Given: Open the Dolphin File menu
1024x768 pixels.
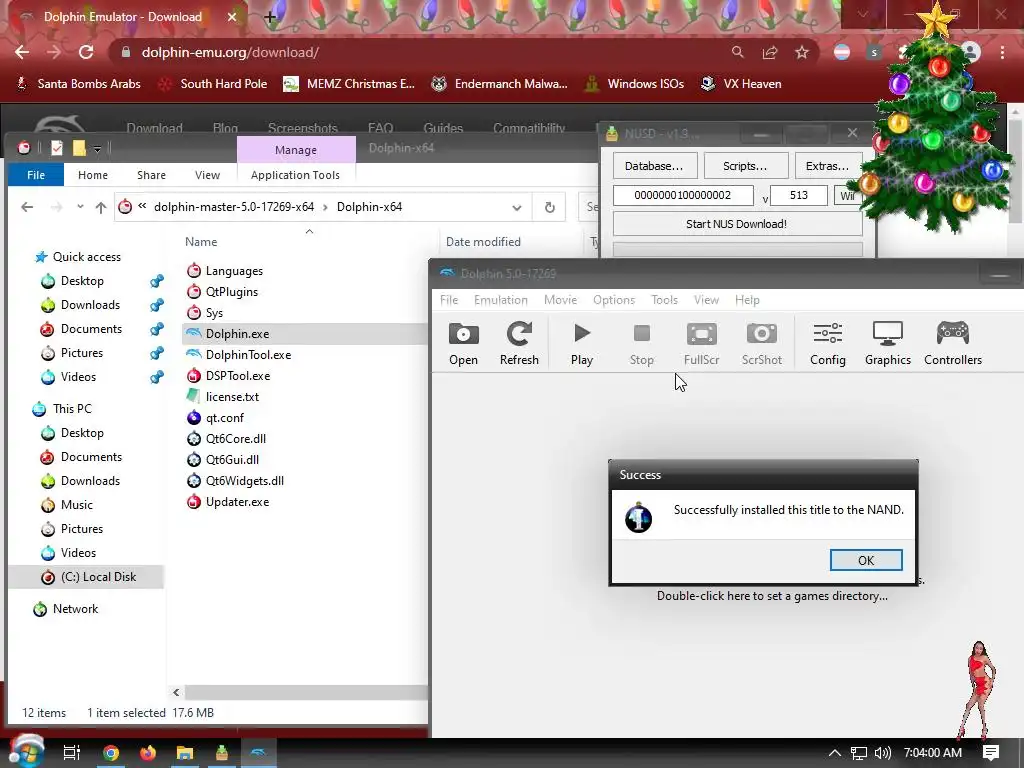Looking at the screenshot, I should 449,300.
